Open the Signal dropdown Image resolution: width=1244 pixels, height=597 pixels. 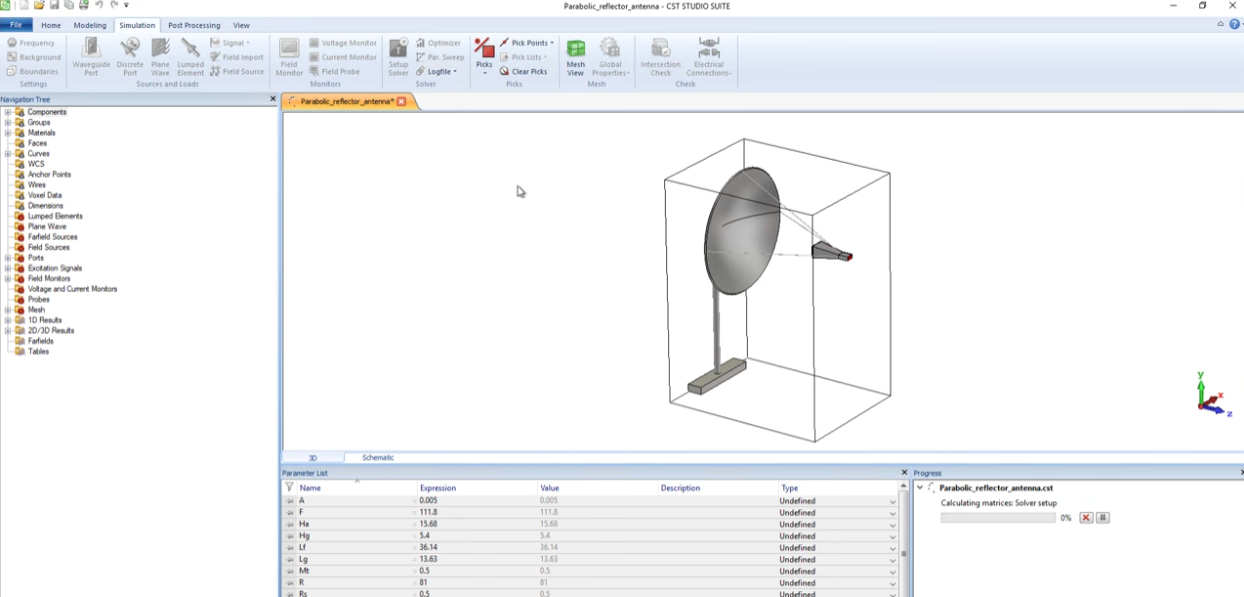pyautogui.click(x=230, y=43)
